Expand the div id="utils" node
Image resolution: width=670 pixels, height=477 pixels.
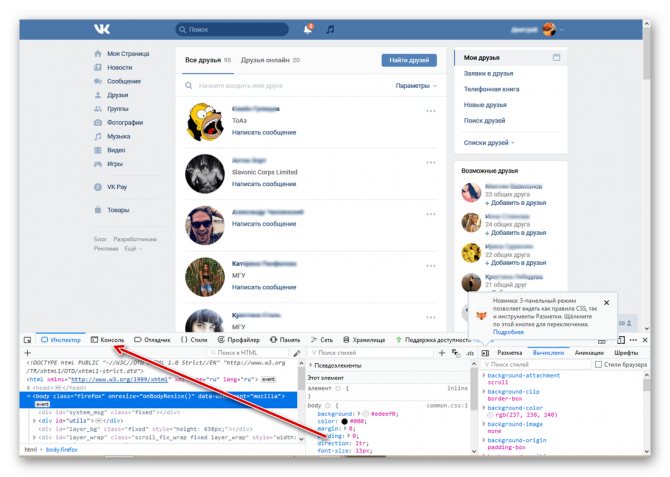point(35,421)
